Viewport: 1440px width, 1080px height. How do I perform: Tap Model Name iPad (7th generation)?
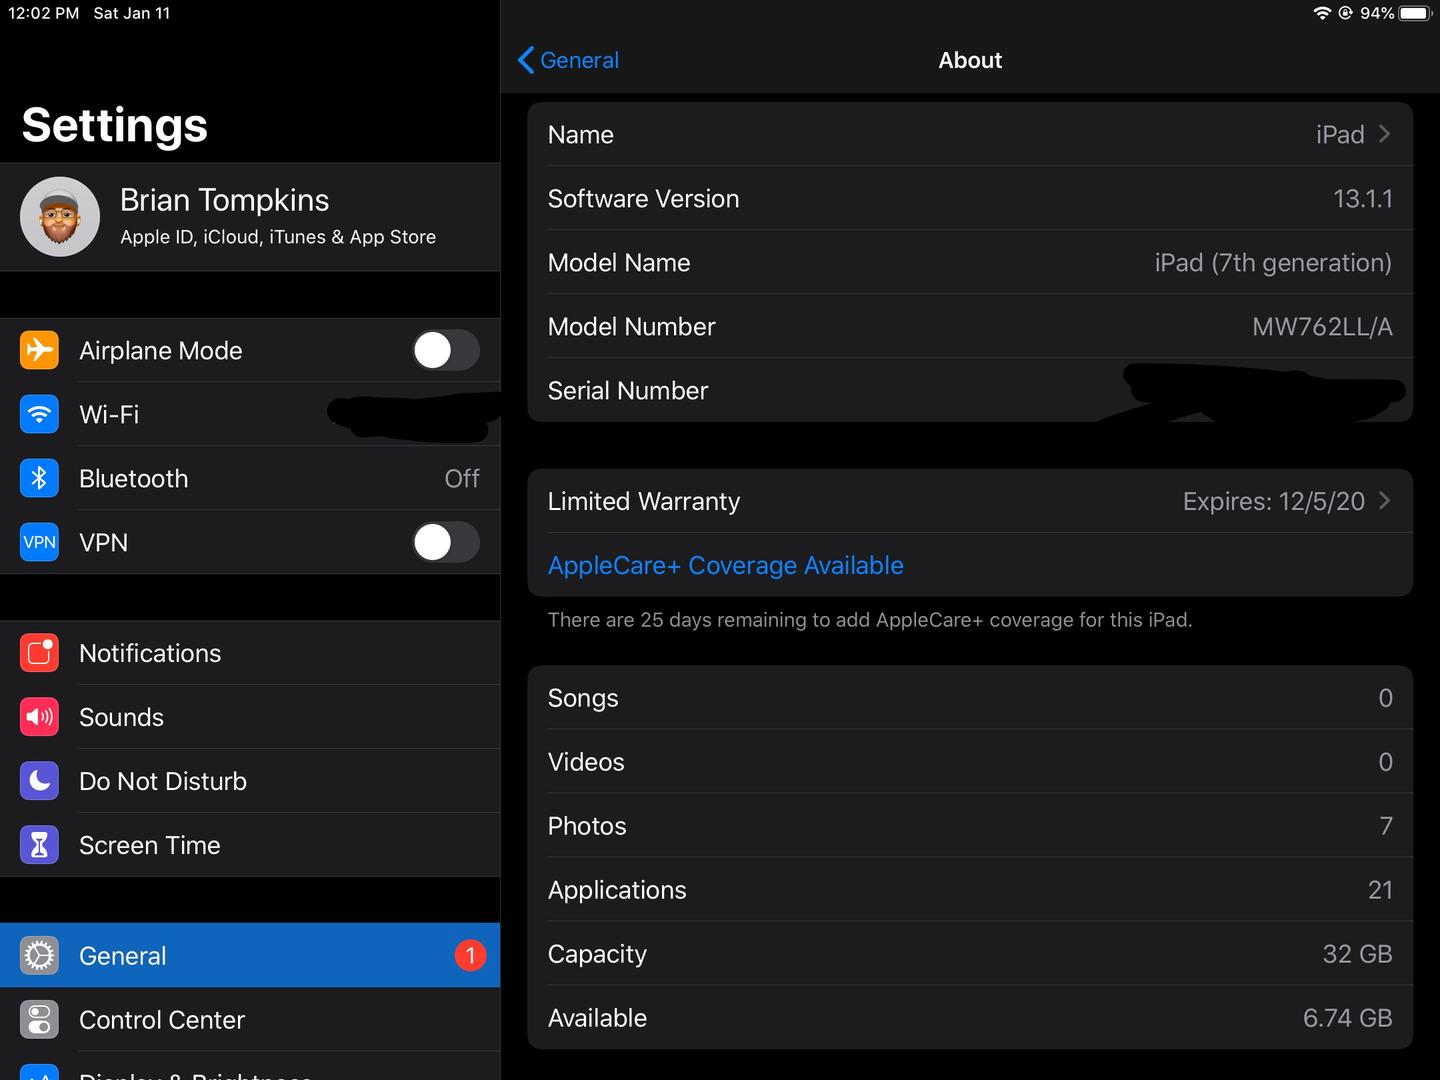(x=1273, y=262)
